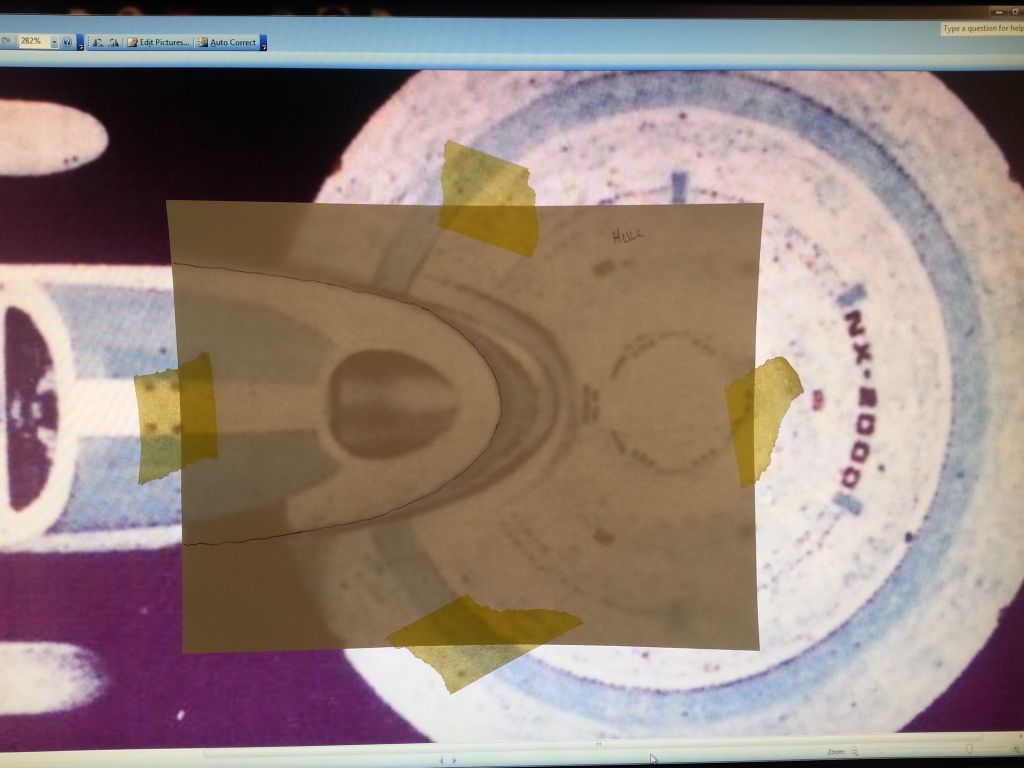Click the Rotate Right icon
The width and height of the screenshot is (1024, 768).
tap(114, 42)
